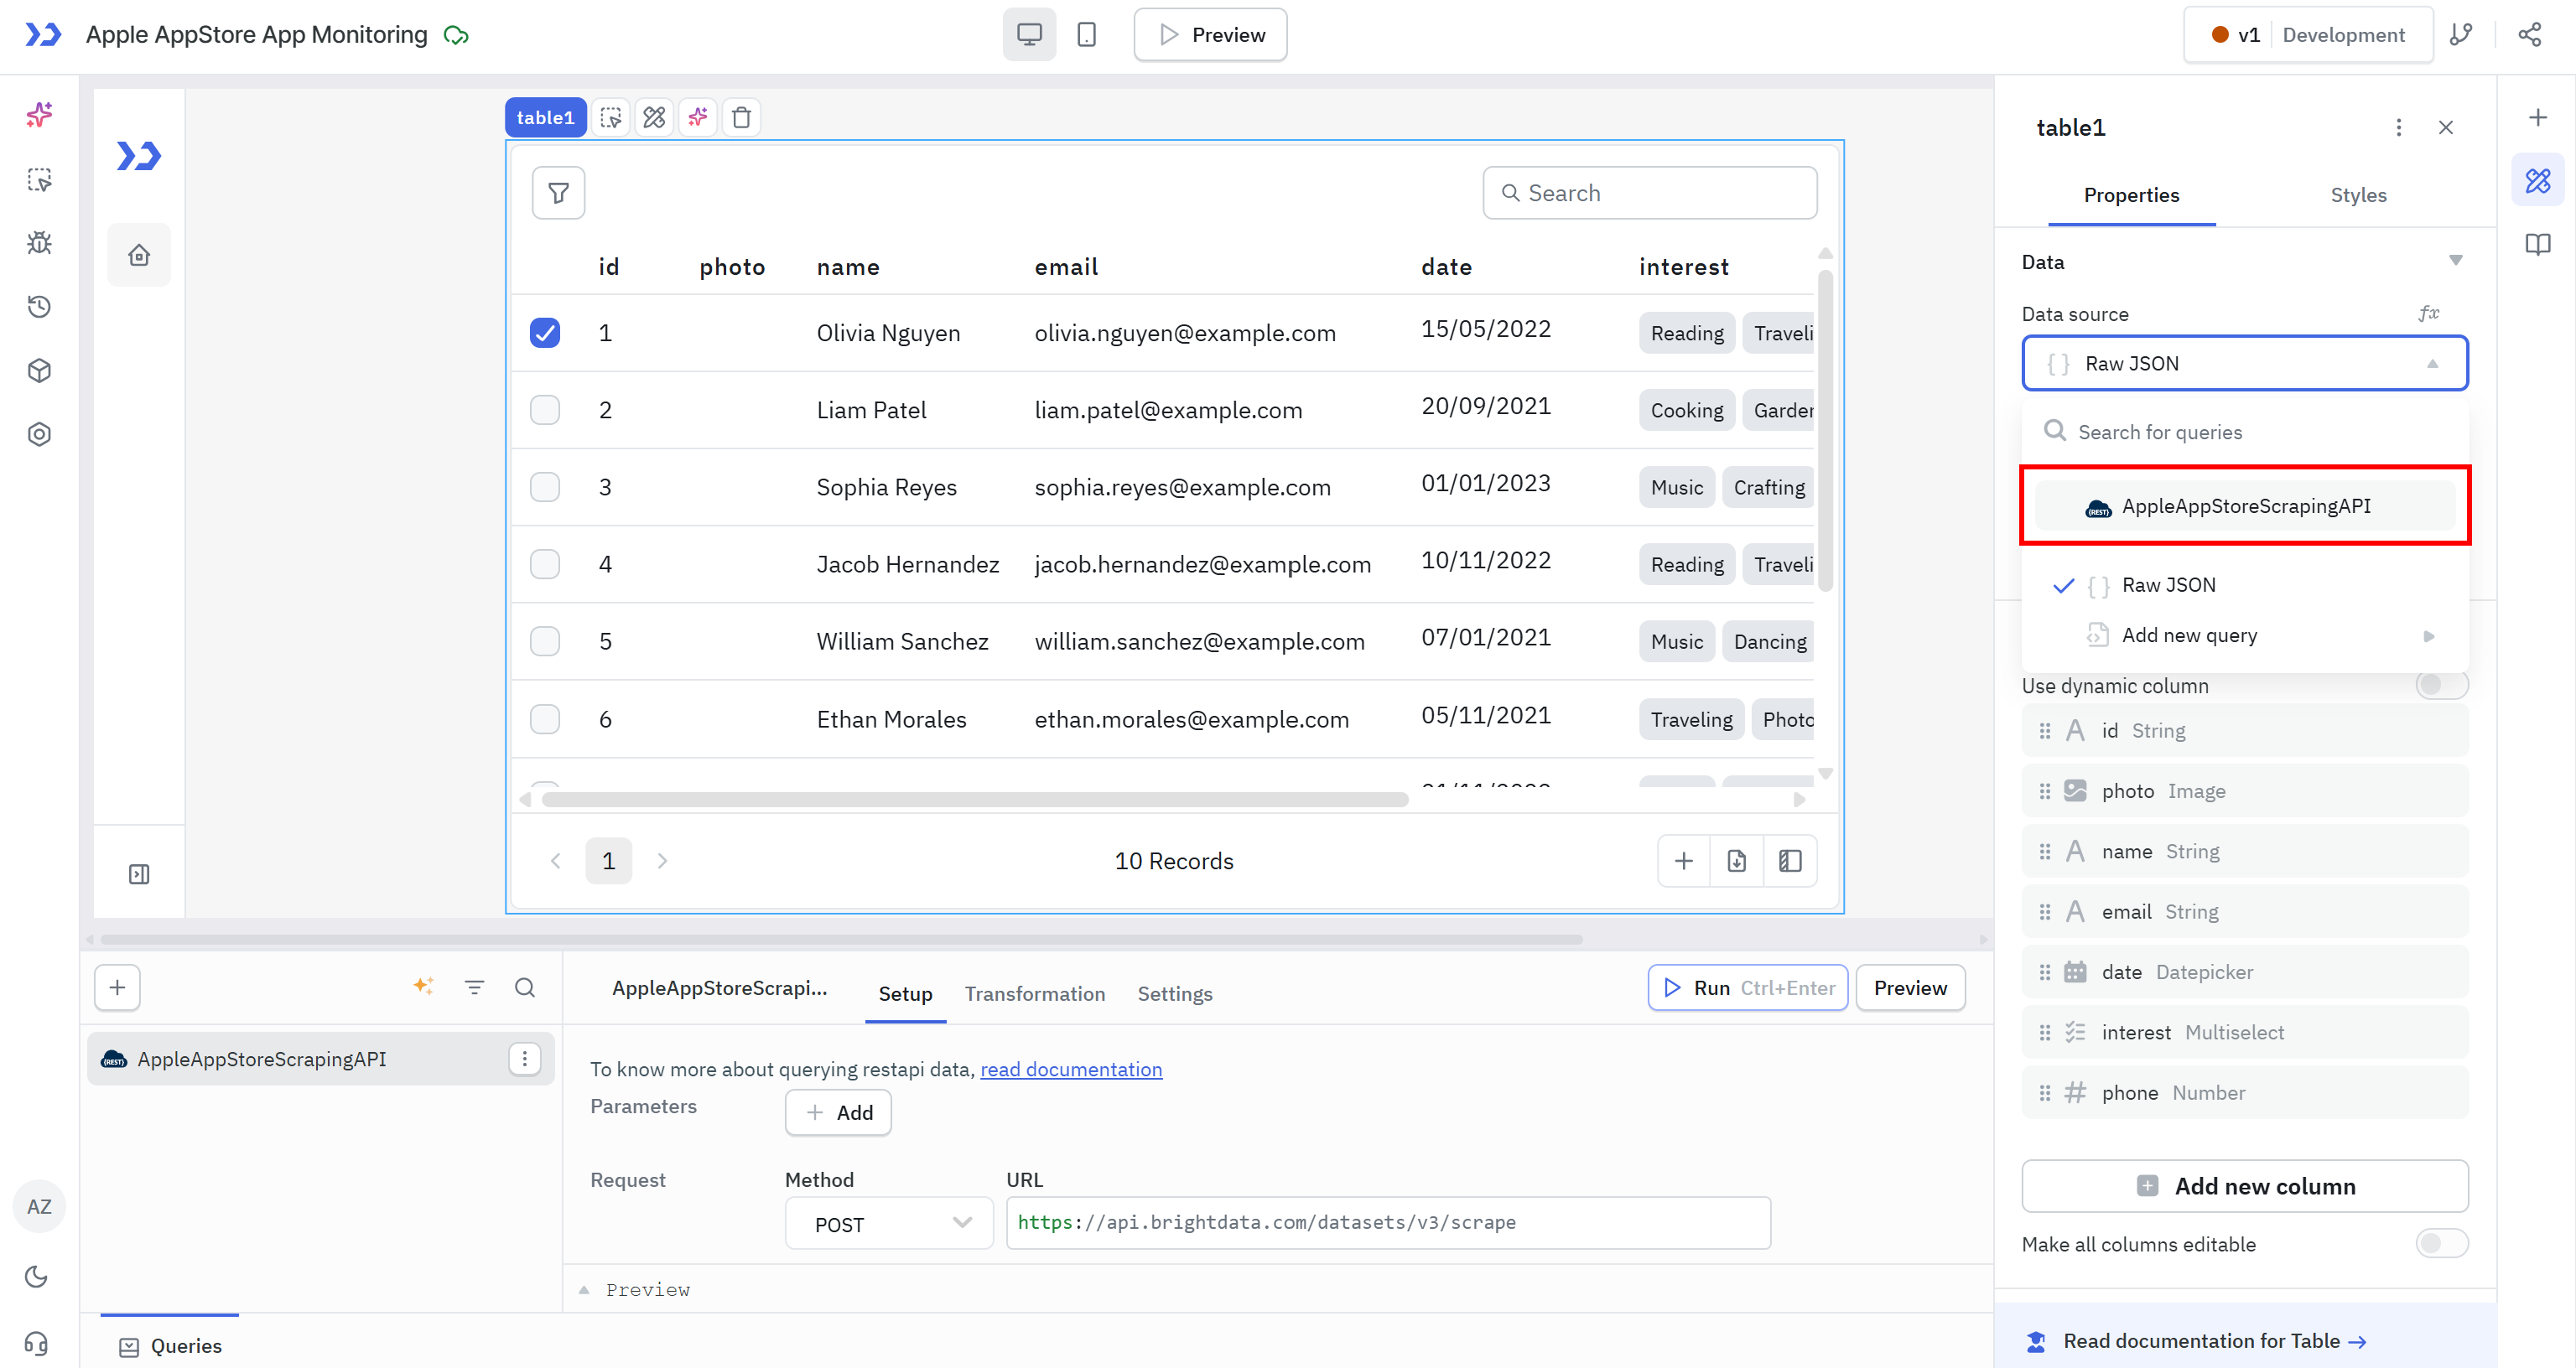Search queries magnifier in query panel
2576x1368 pixels.
point(525,988)
